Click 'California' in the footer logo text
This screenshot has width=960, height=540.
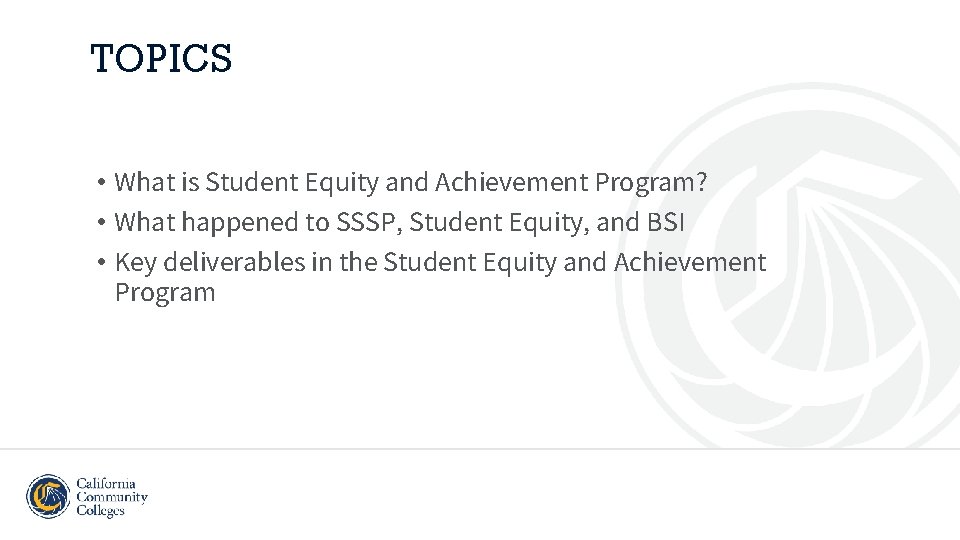[x=106, y=483]
